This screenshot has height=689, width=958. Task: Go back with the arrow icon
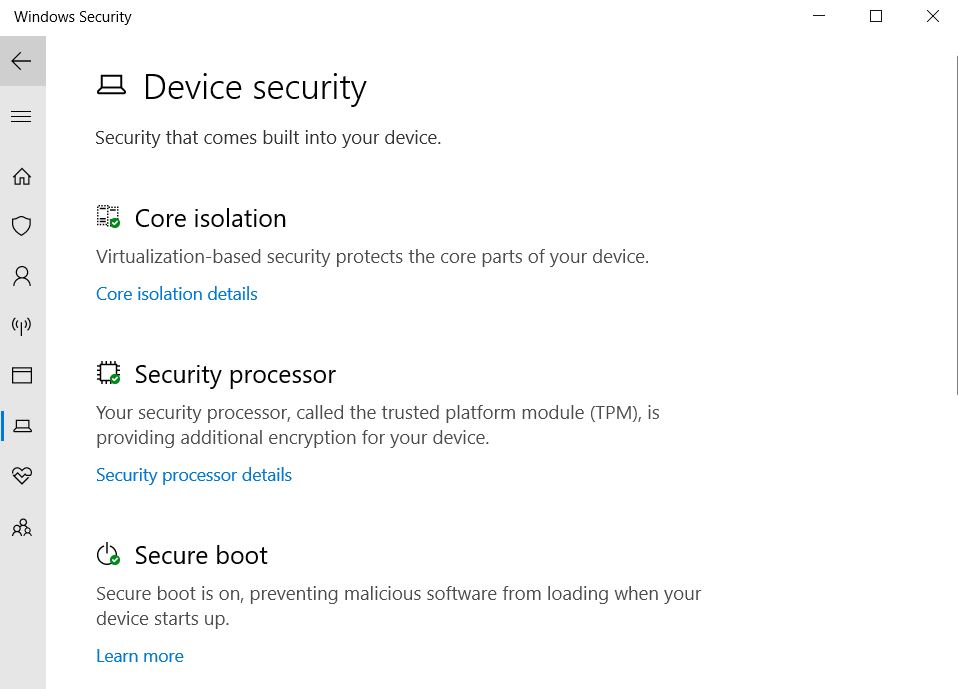[x=22, y=61]
